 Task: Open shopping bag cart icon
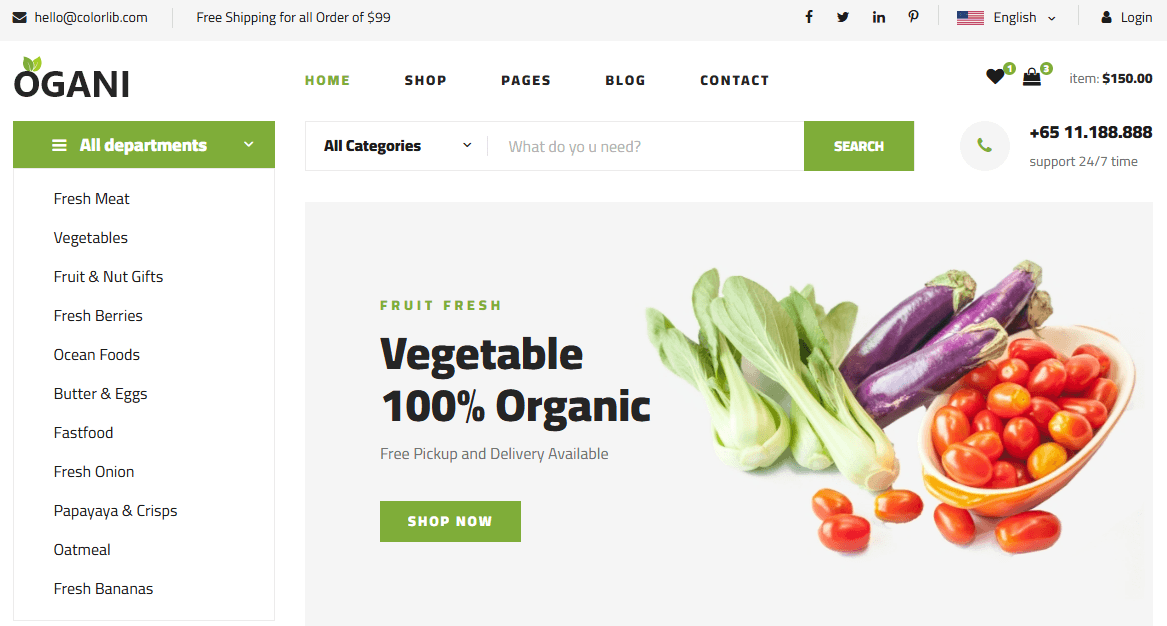(x=1032, y=76)
